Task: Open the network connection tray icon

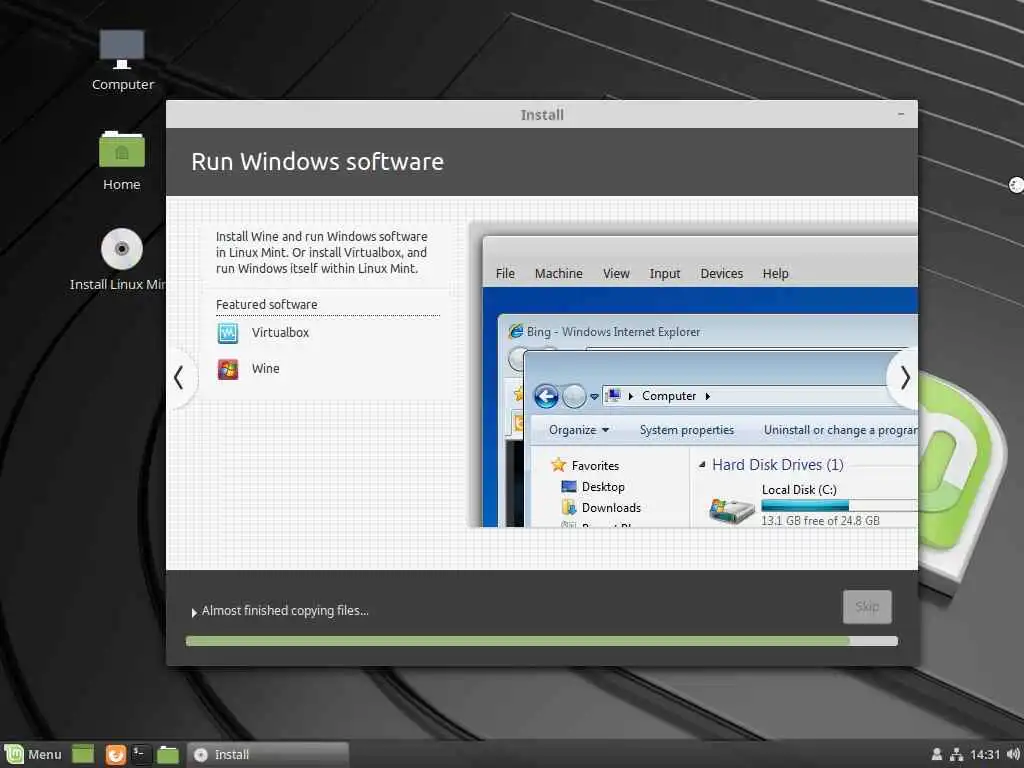Action: coord(957,754)
